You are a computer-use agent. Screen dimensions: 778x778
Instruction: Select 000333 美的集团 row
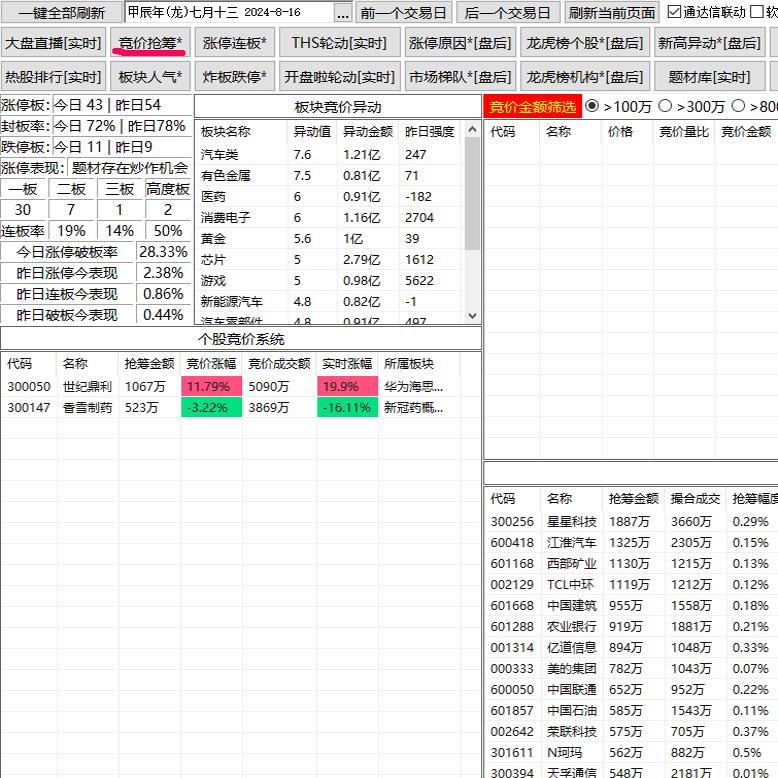(x=631, y=668)
